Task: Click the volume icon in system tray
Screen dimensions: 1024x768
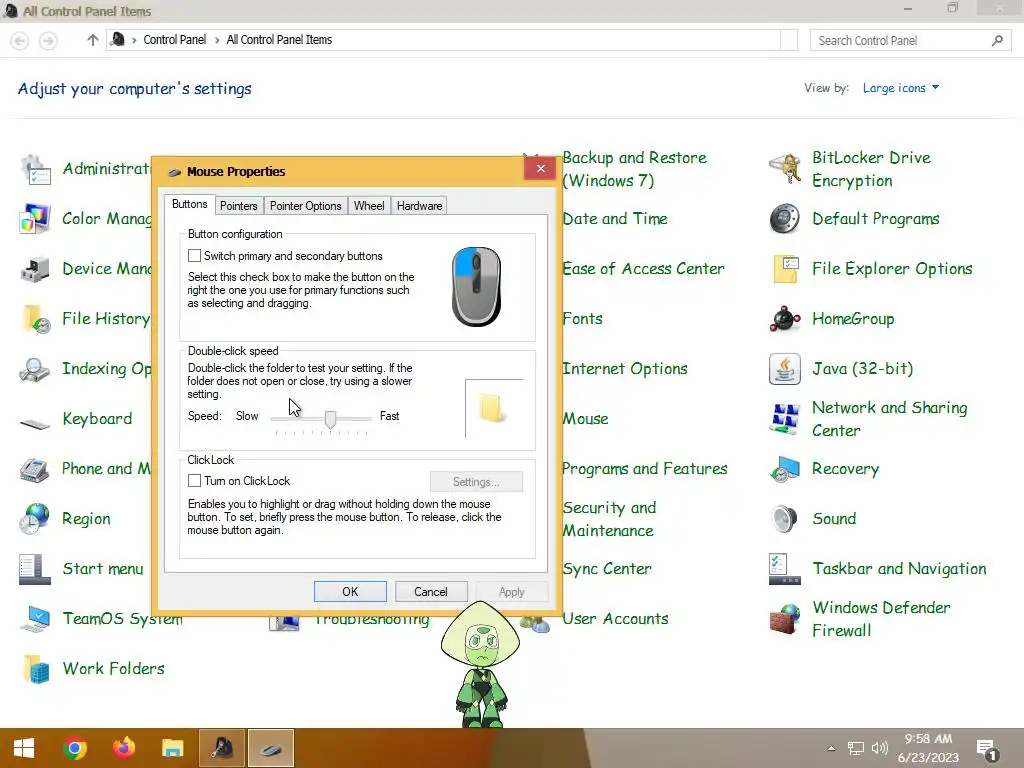Action: click(880, 748)
